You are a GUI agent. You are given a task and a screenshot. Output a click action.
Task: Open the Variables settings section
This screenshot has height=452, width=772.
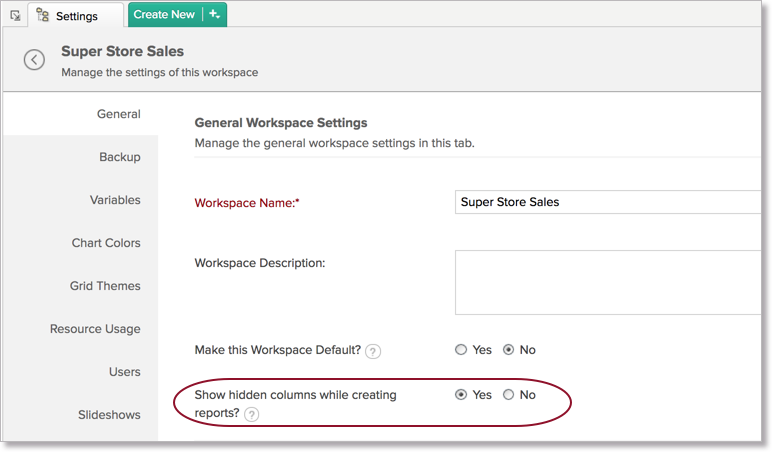tap(115, 200)
